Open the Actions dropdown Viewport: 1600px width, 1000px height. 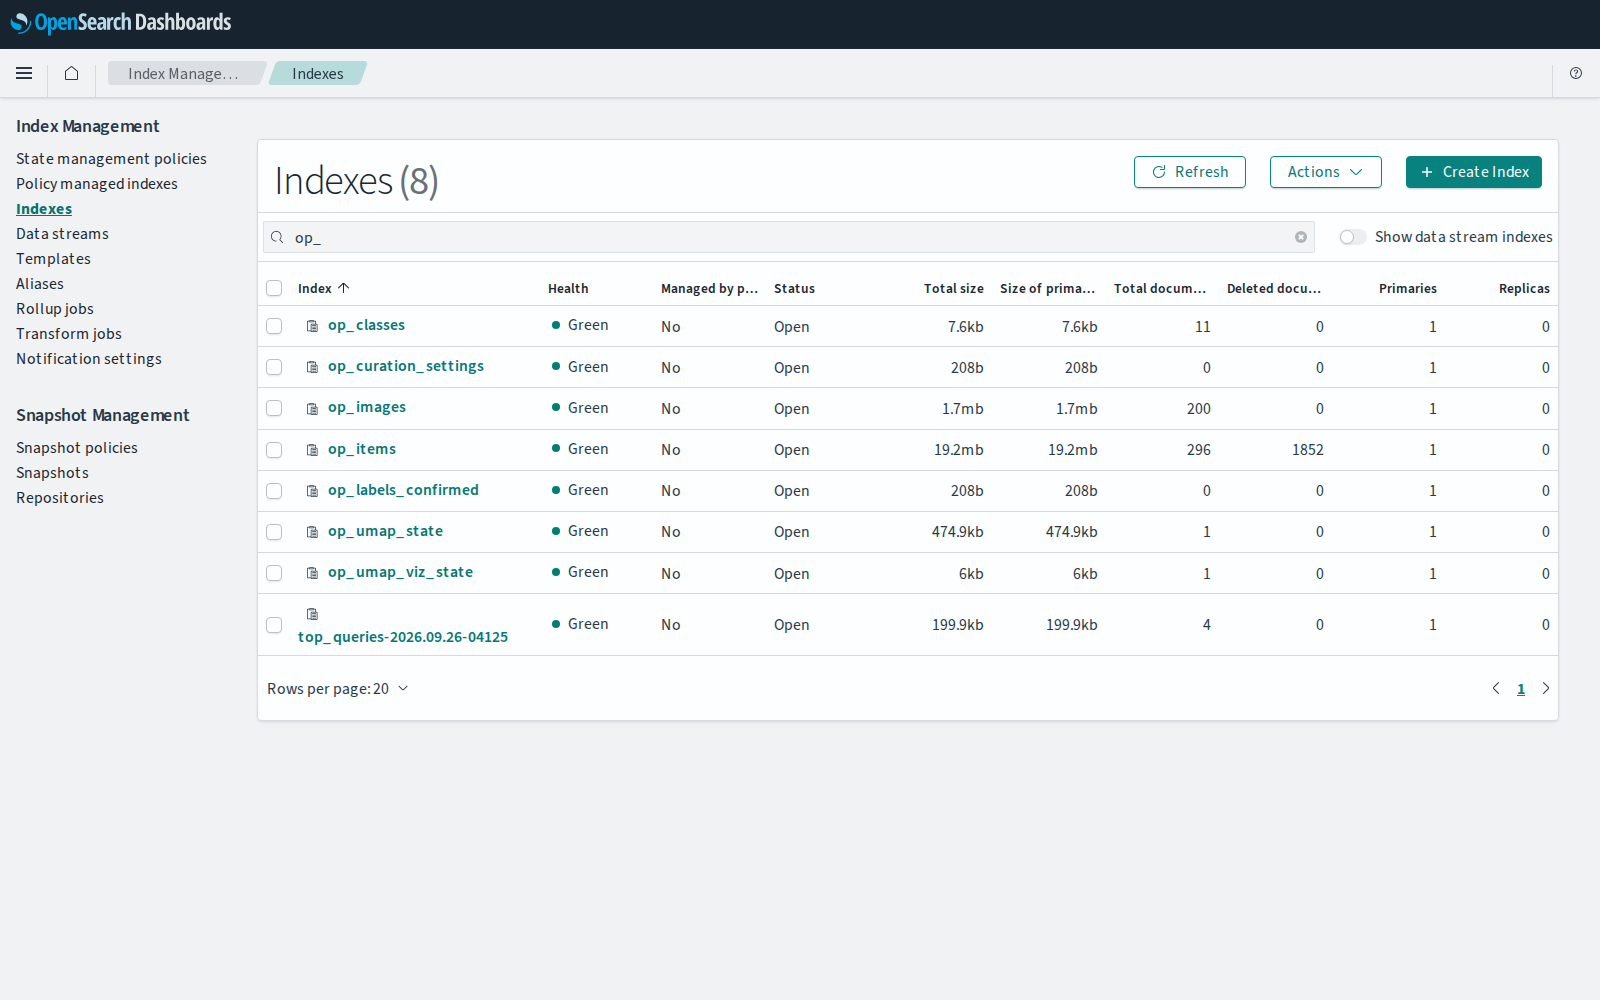(x=1325, y=172)
